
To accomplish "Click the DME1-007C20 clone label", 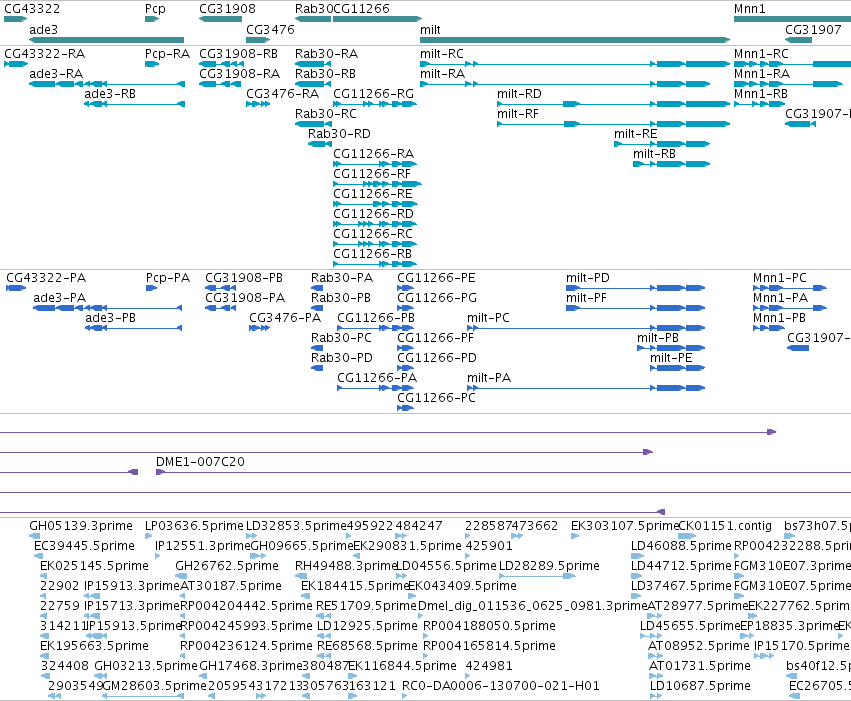I will pyautogui.click(x=200, y=462).
